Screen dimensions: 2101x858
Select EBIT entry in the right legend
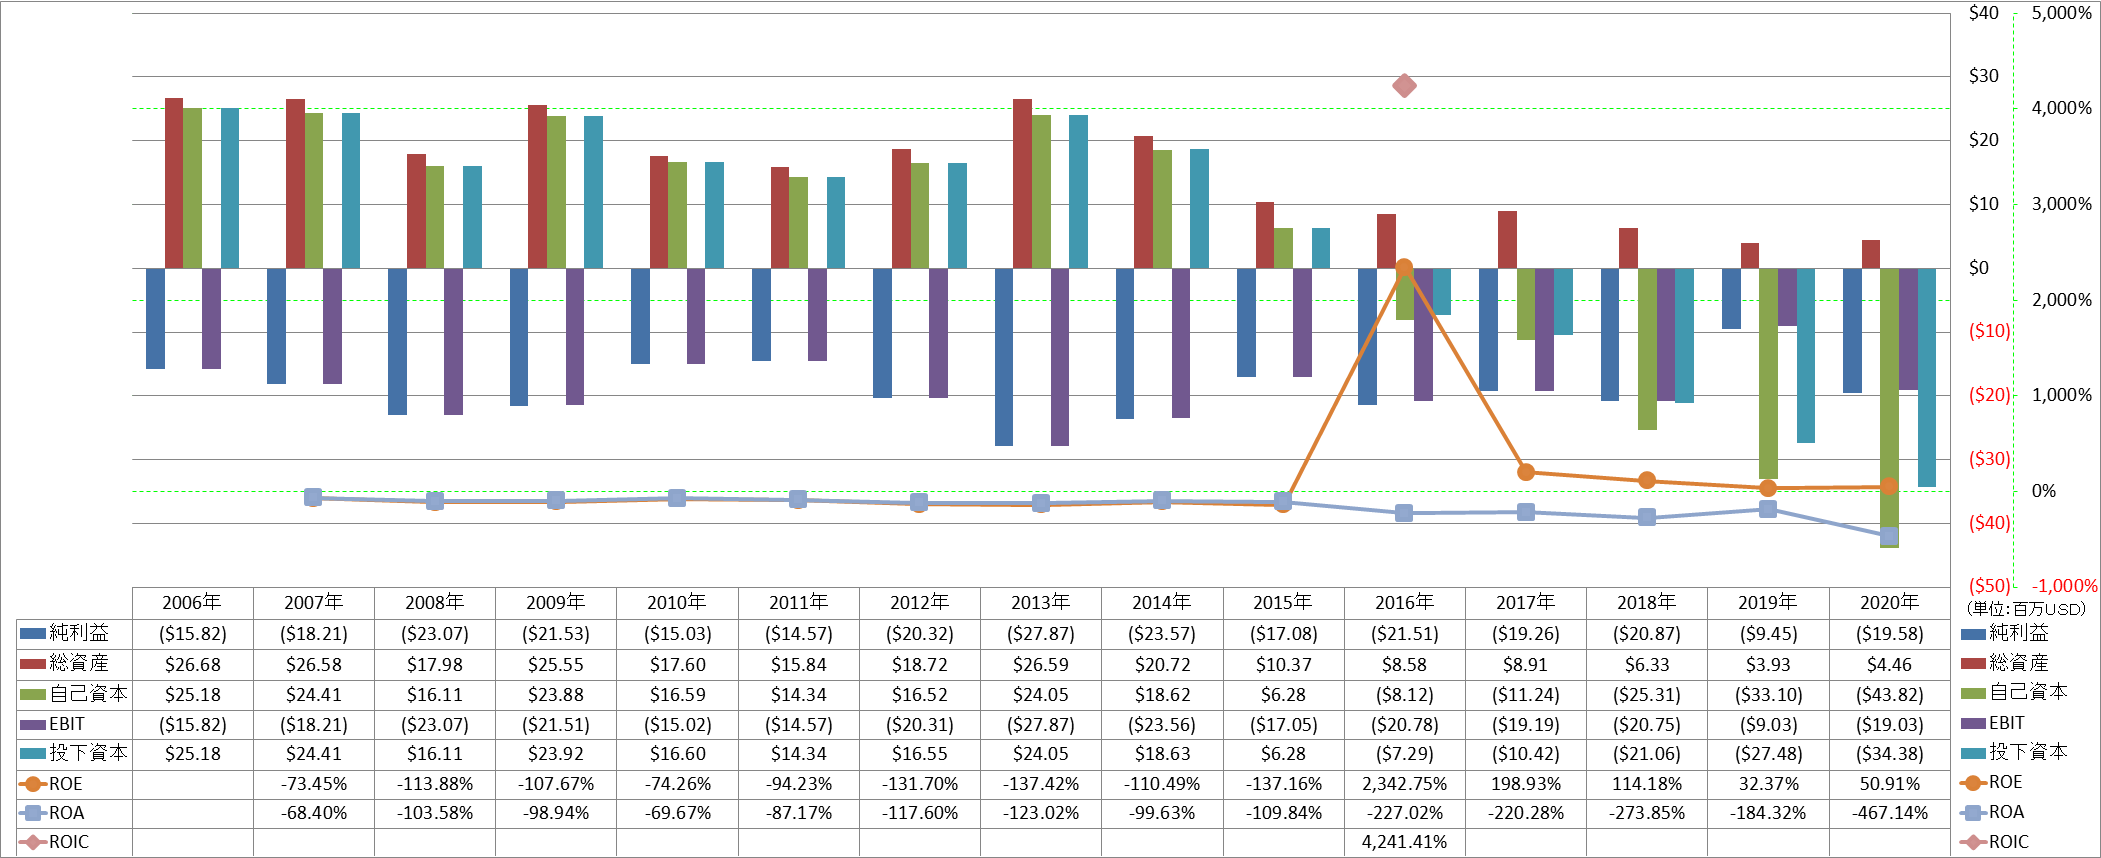point(1993,722)
